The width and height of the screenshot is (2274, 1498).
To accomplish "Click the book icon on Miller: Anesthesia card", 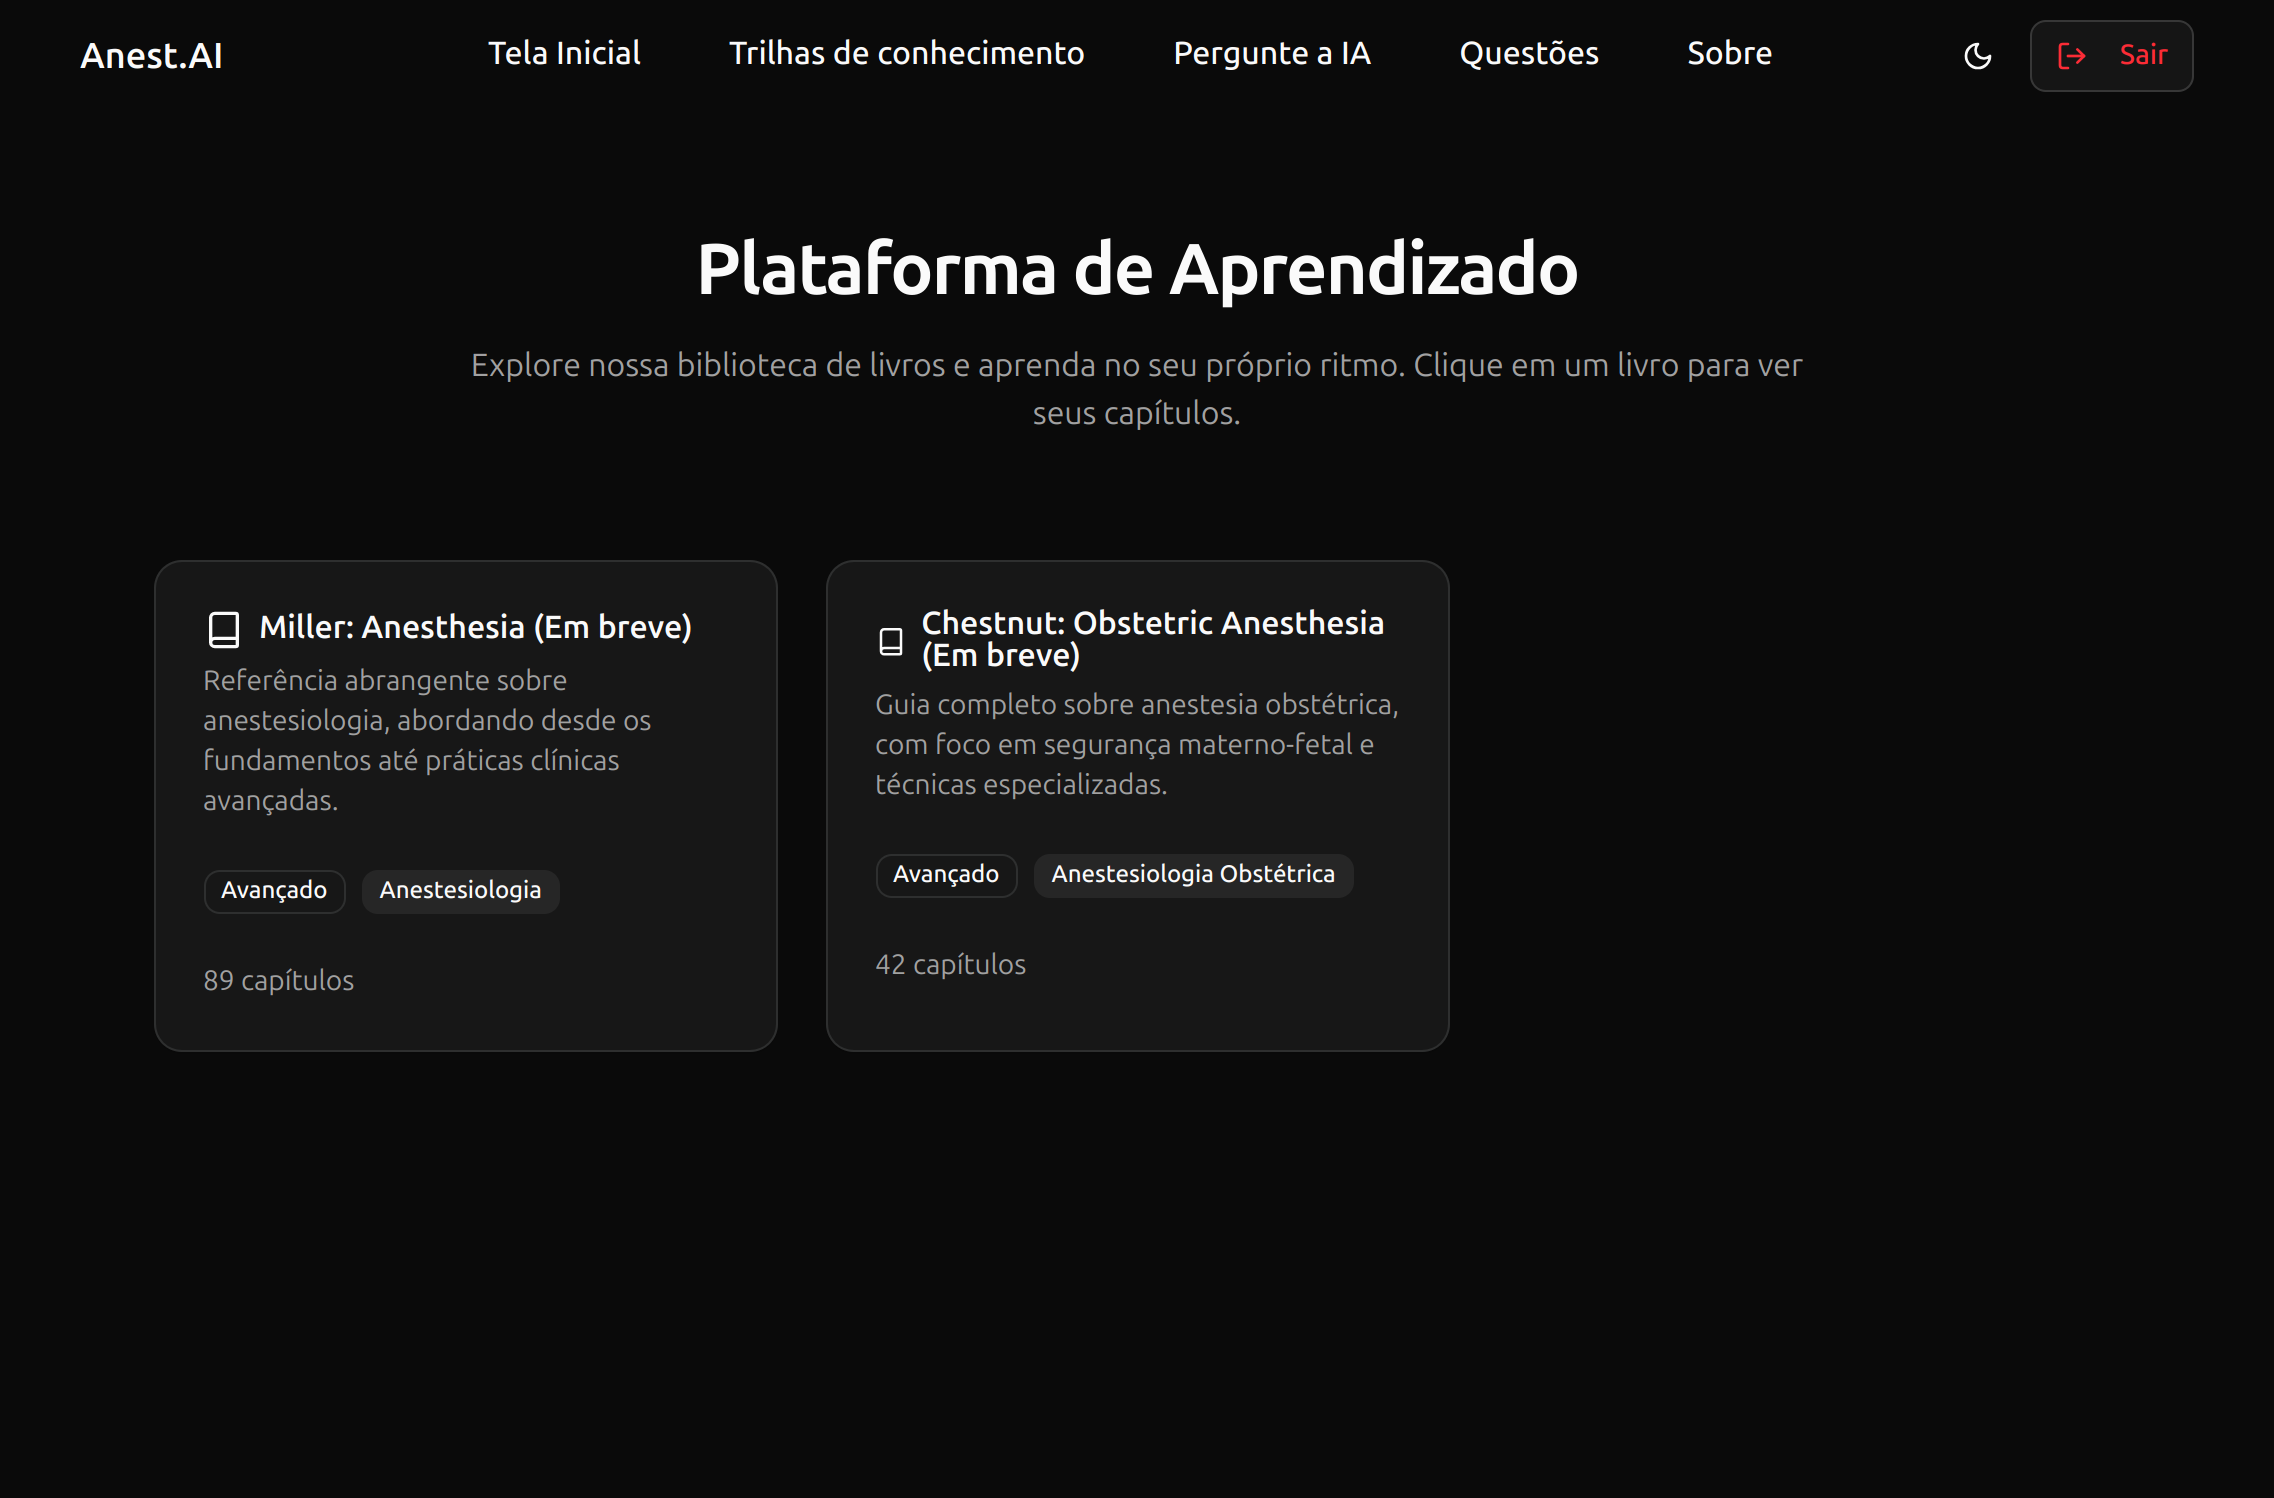I will [222, 627].
